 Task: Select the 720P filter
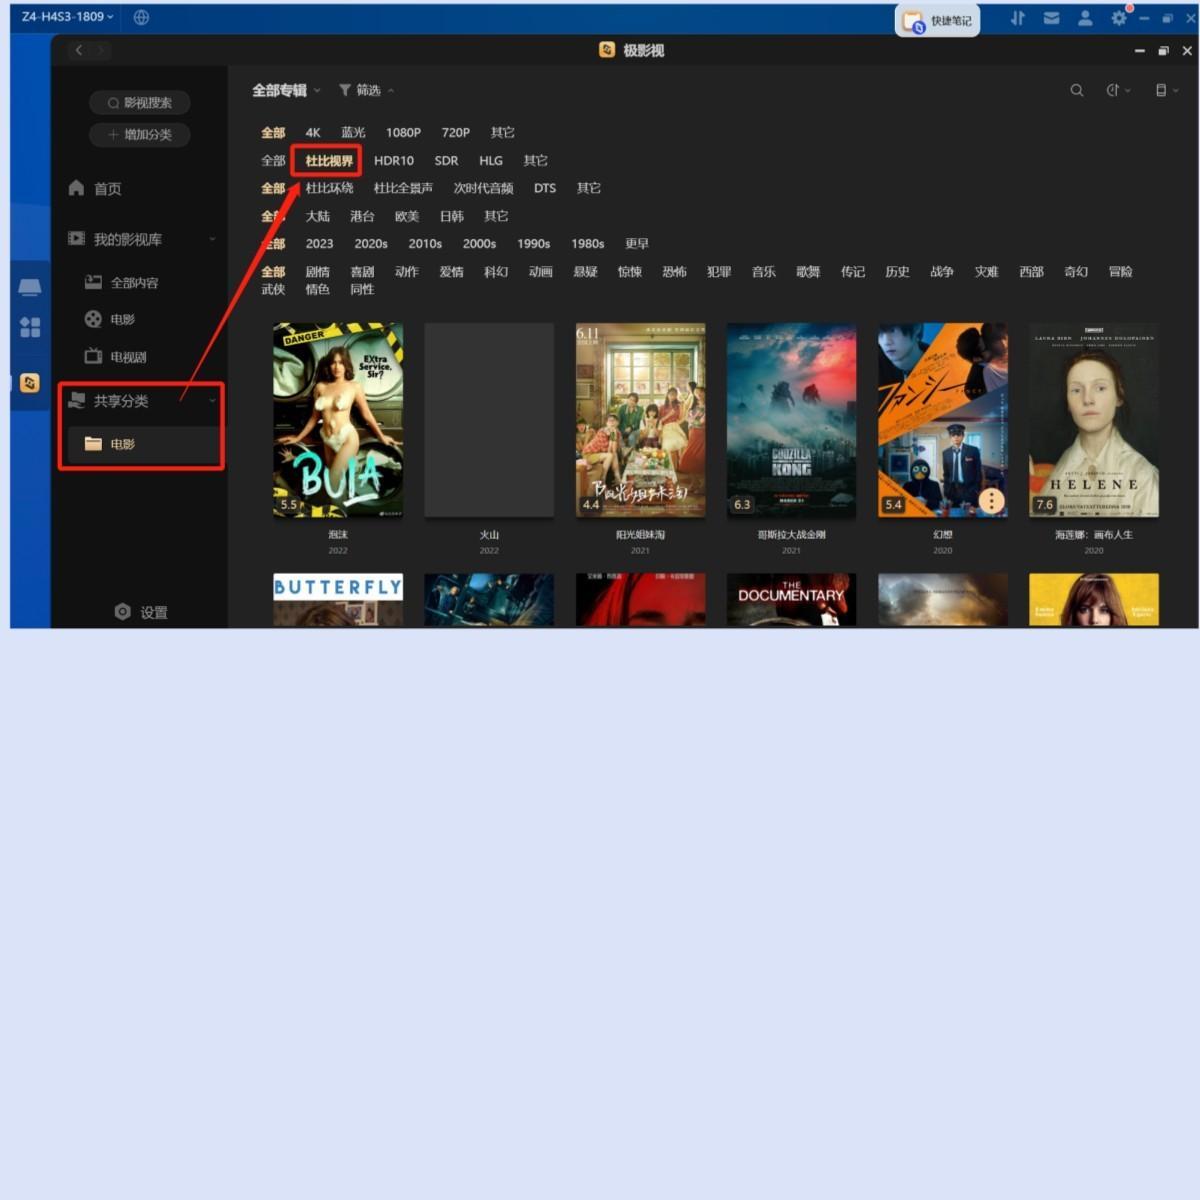(456, 133)
